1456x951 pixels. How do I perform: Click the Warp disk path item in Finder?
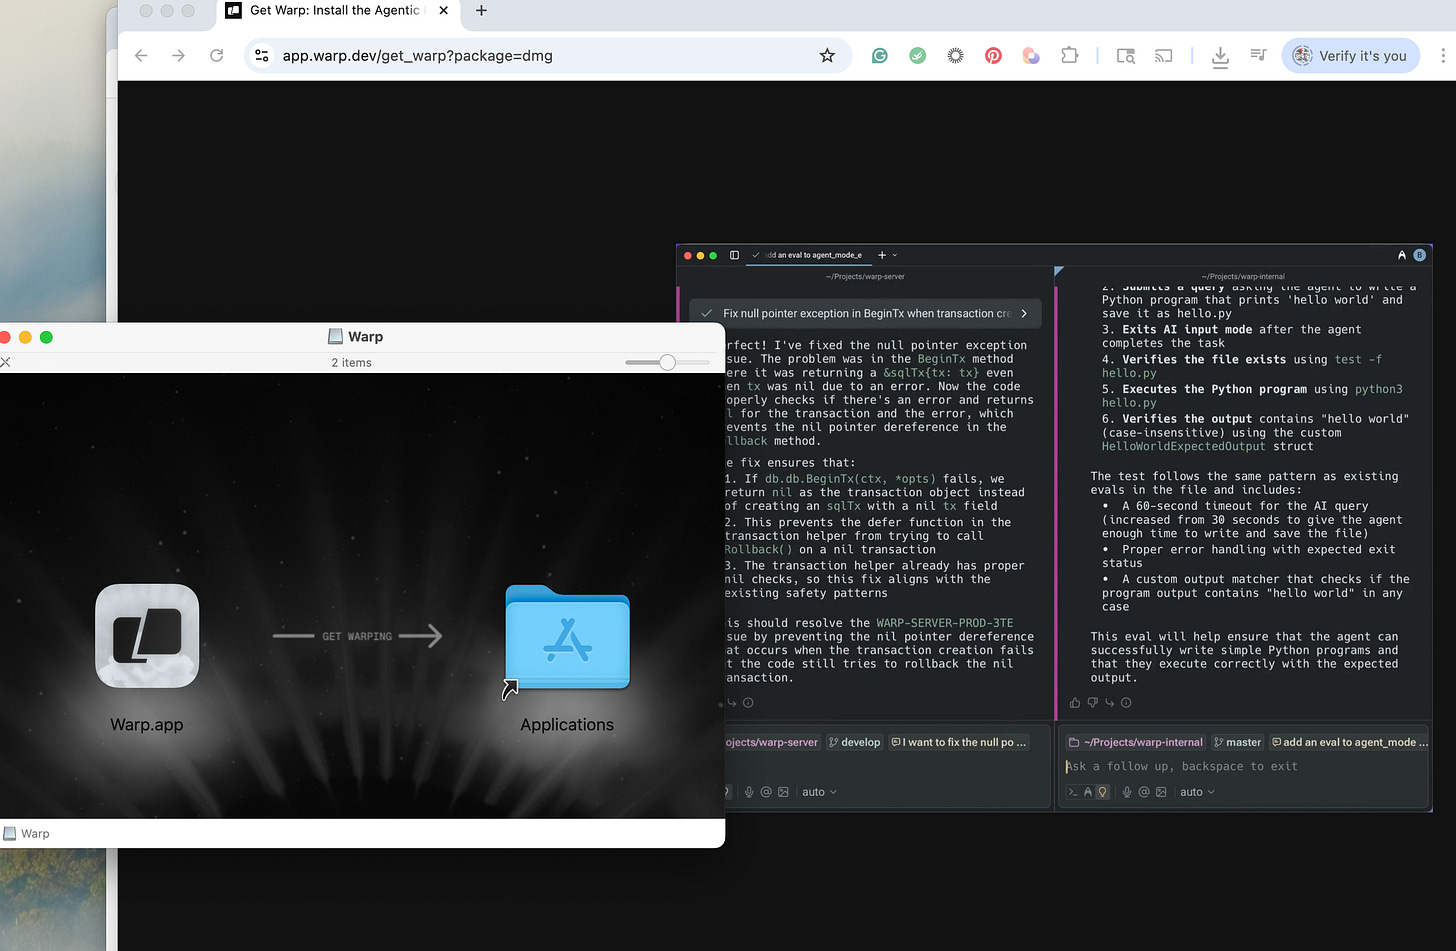coord(26,833)
